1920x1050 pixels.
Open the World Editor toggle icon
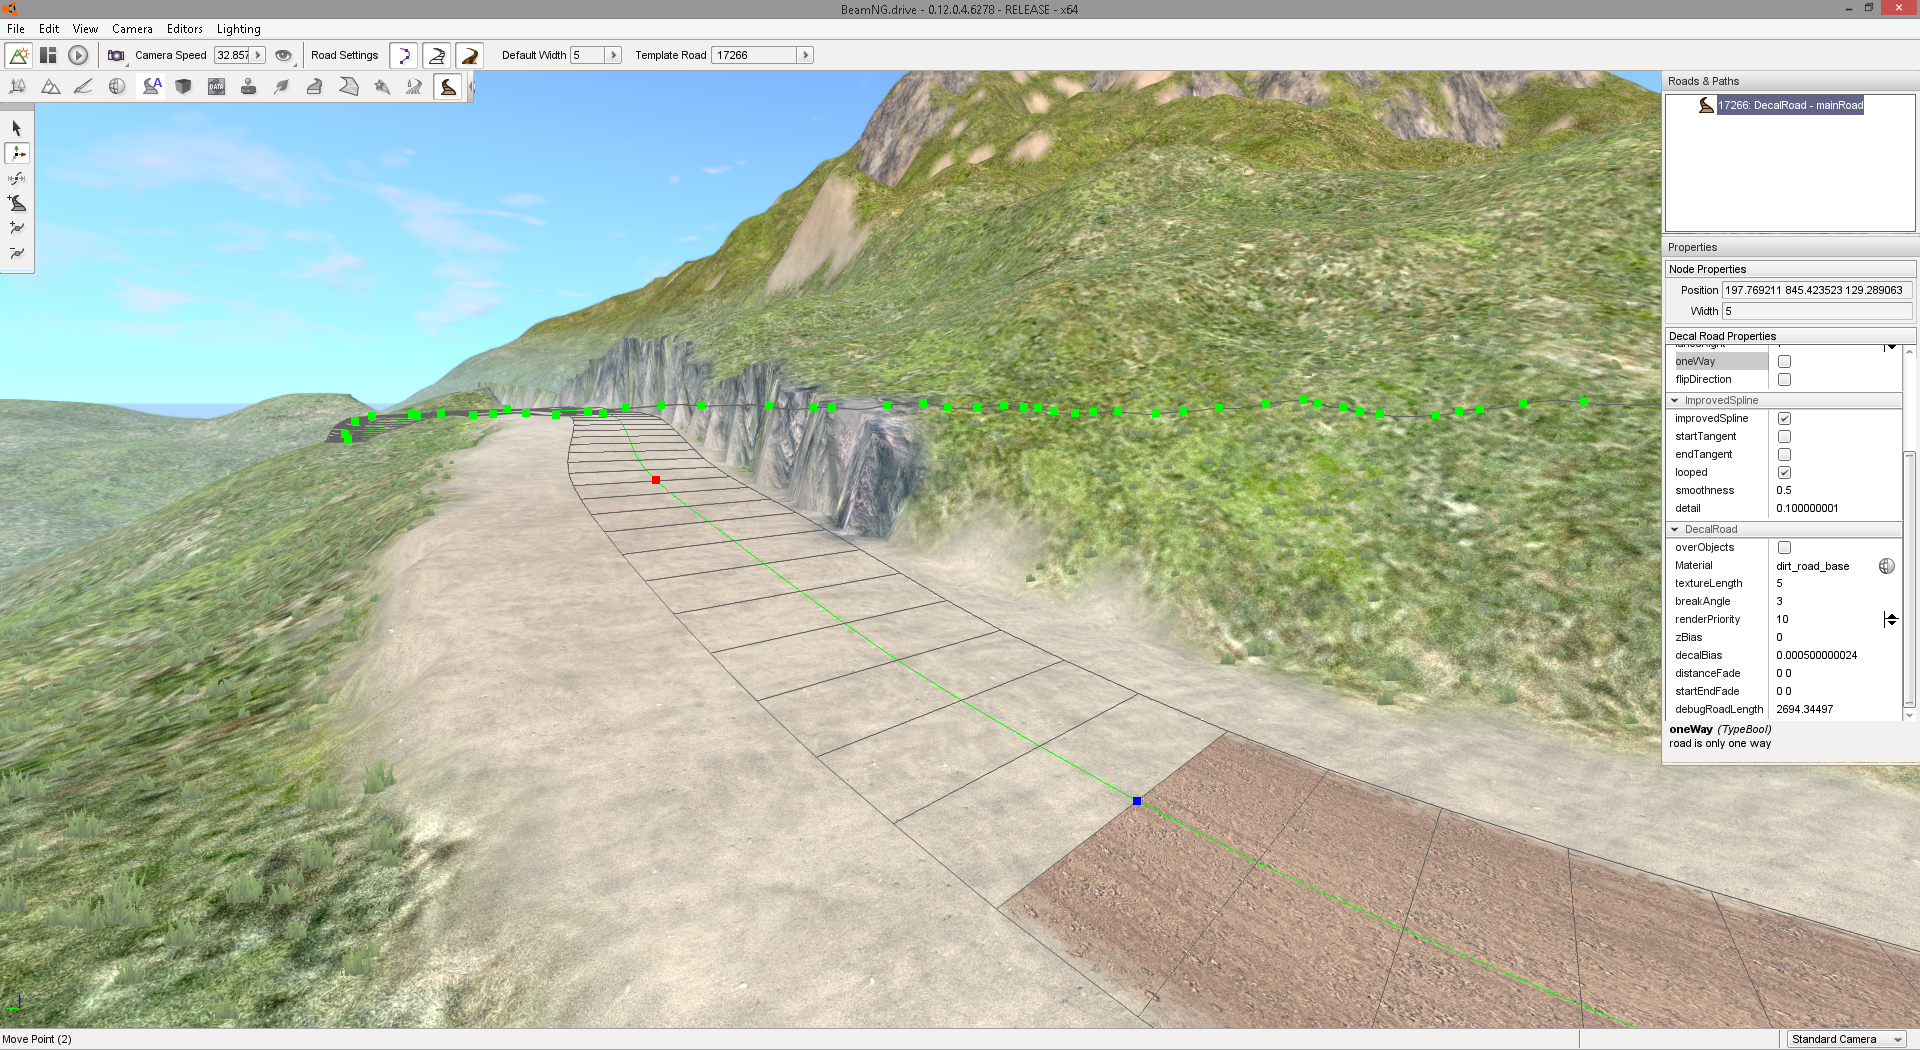point(19,55)
